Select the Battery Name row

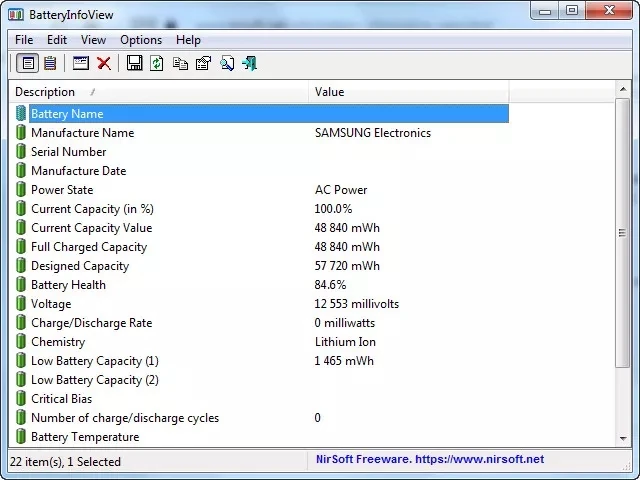click(269, 113)
